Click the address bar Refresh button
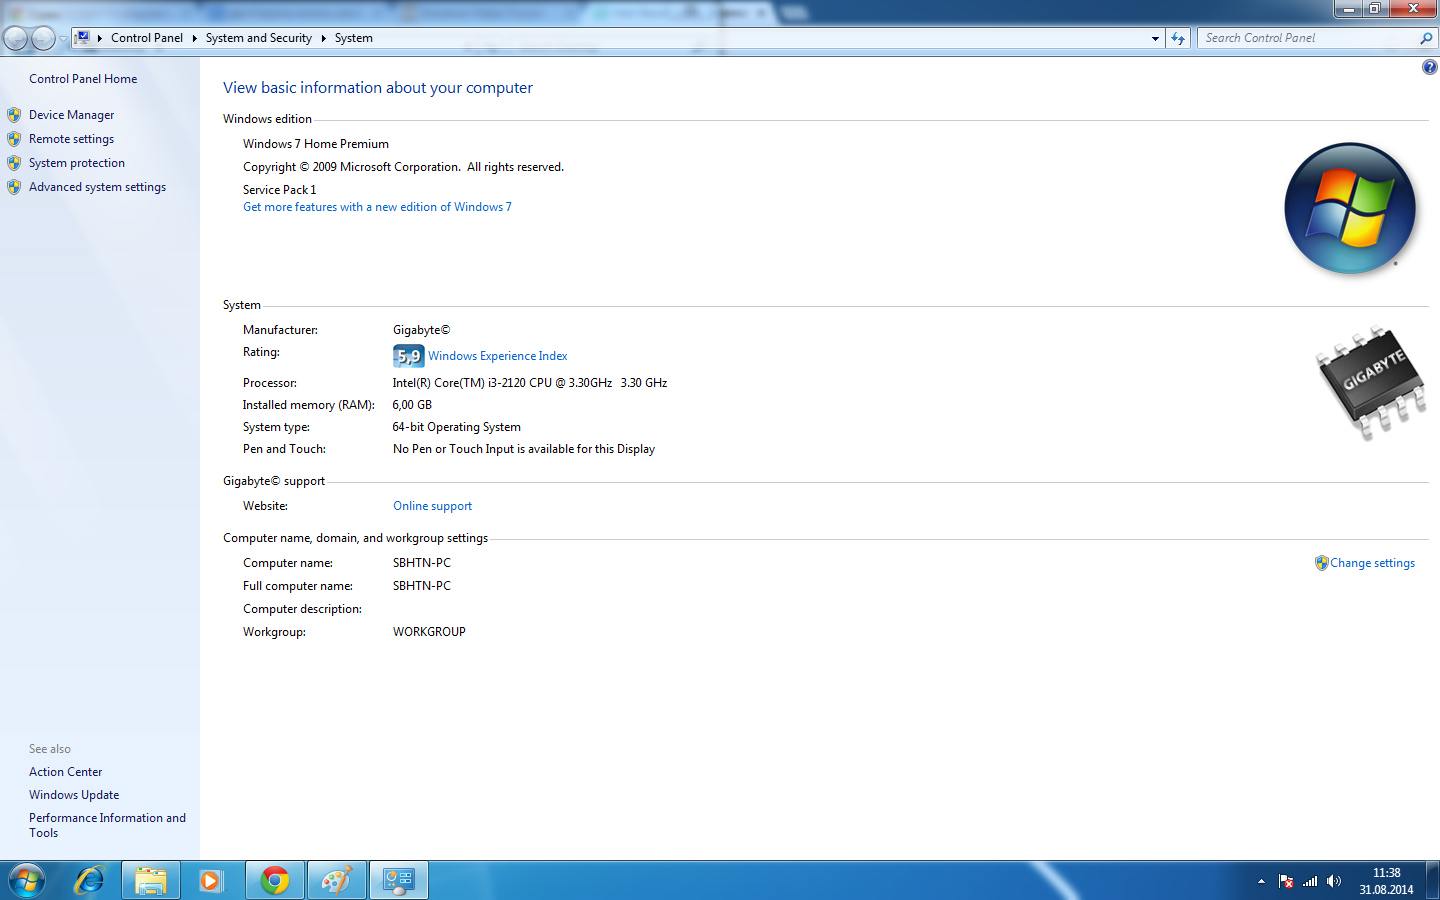The image size is (1440, 900). tap(1178, 38)
